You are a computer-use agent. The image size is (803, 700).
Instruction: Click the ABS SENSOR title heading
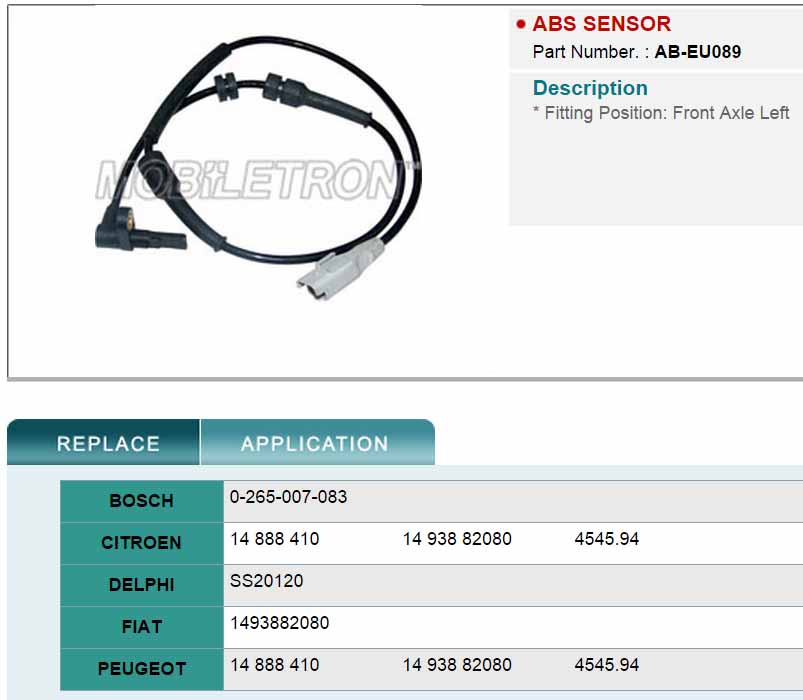click(601, 24)
